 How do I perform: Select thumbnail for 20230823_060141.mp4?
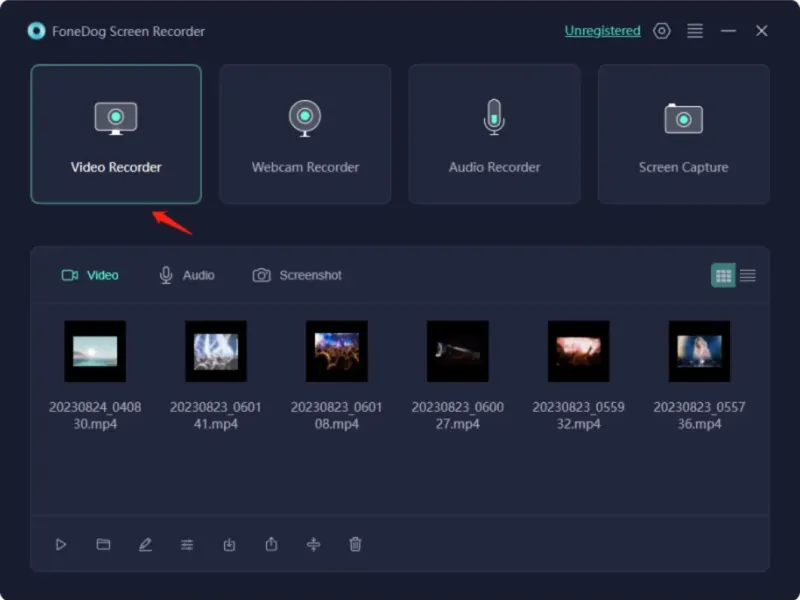tap(216, 351)
